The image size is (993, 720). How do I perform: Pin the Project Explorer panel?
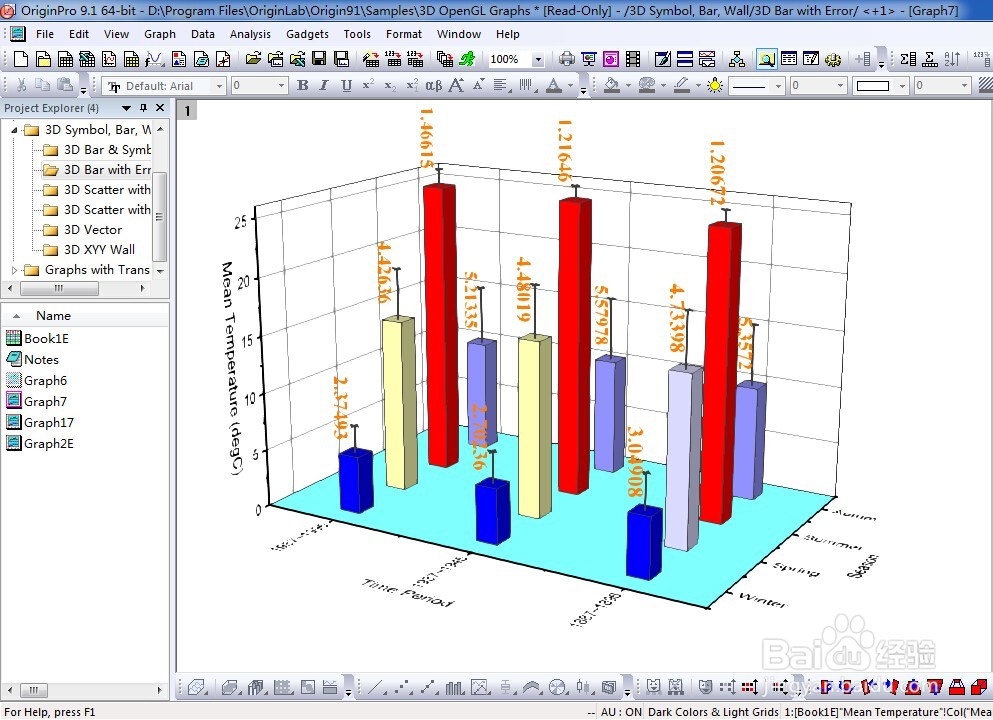point(144,108)
